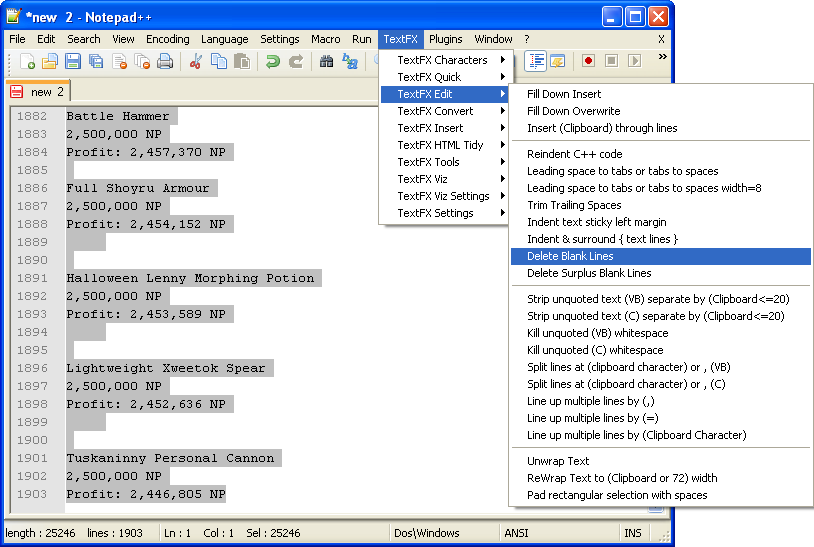Open the Language menu
Image resolution: width=814 pixels, height=547 pixels.
click(224, 39)
